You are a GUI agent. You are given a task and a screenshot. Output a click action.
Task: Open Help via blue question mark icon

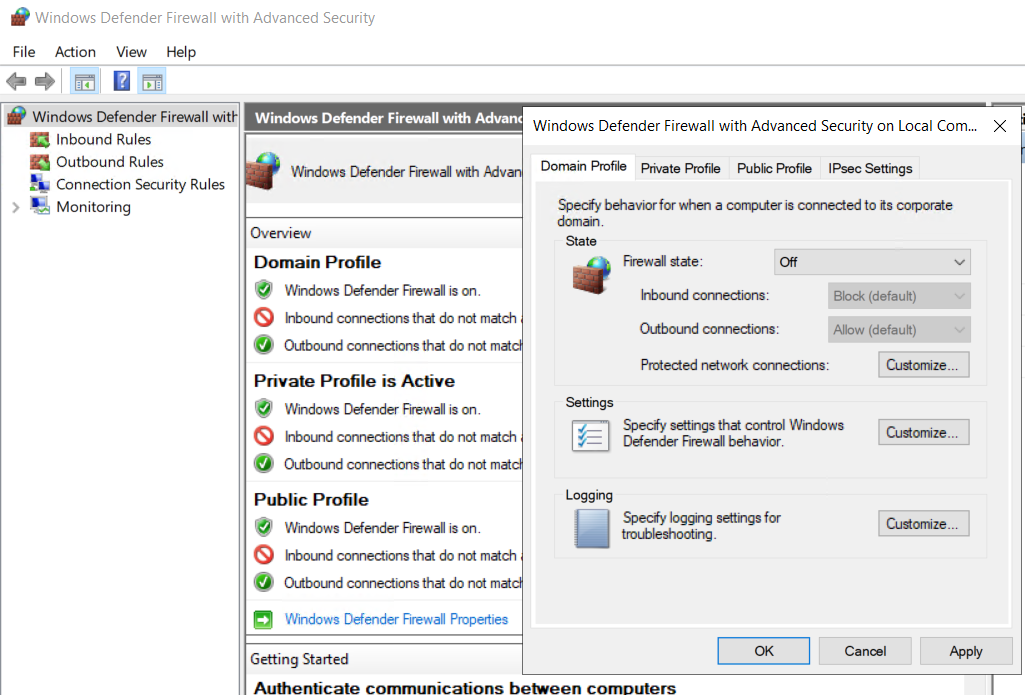point(122,81)
